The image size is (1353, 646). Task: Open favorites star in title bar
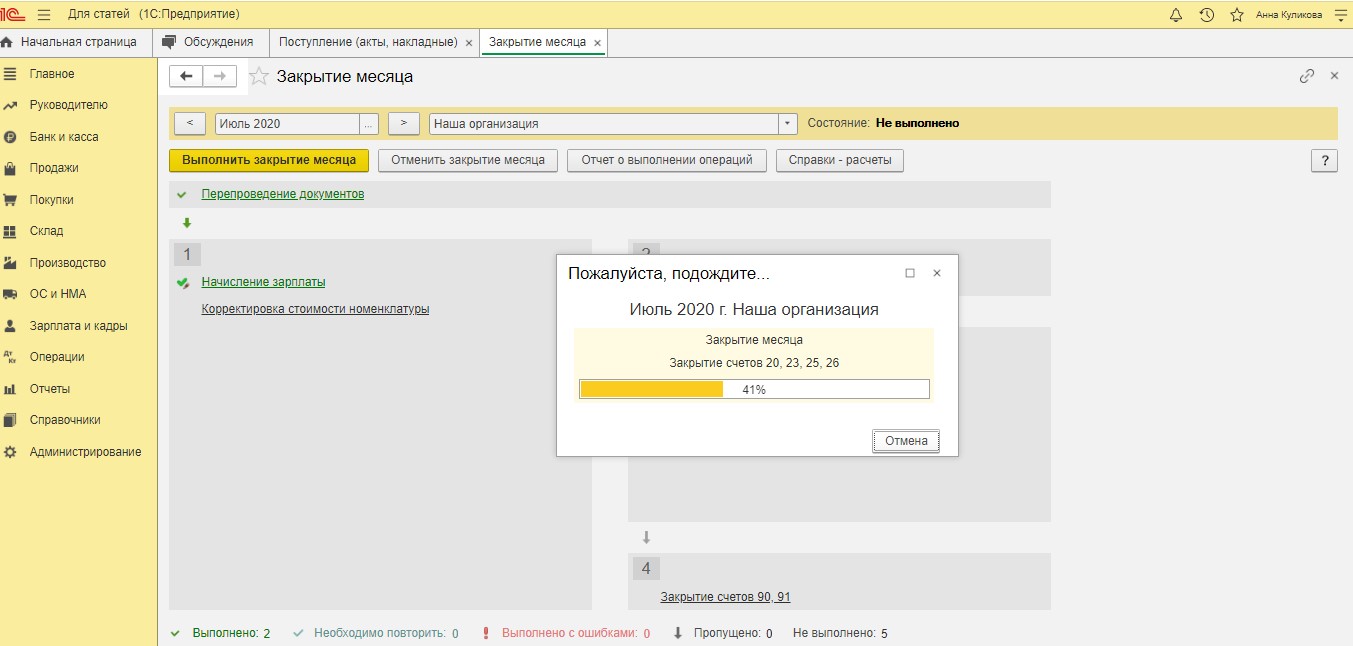(x=1236, y=14)
